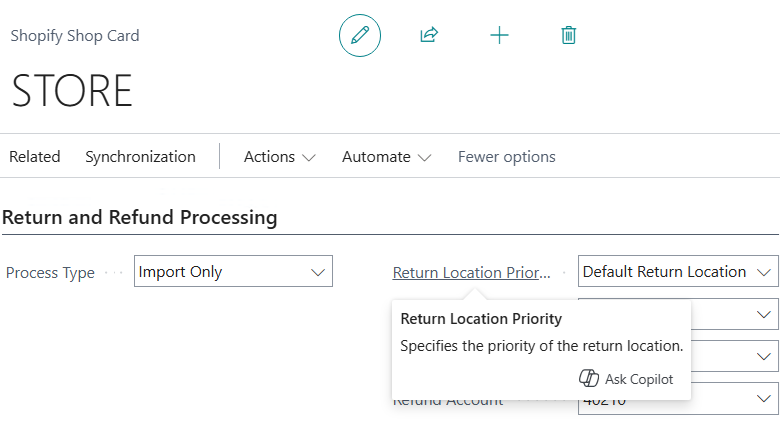Click the Ask Copilot link
The height and width of the screenshot is (440, 780).
coord(638,379)
